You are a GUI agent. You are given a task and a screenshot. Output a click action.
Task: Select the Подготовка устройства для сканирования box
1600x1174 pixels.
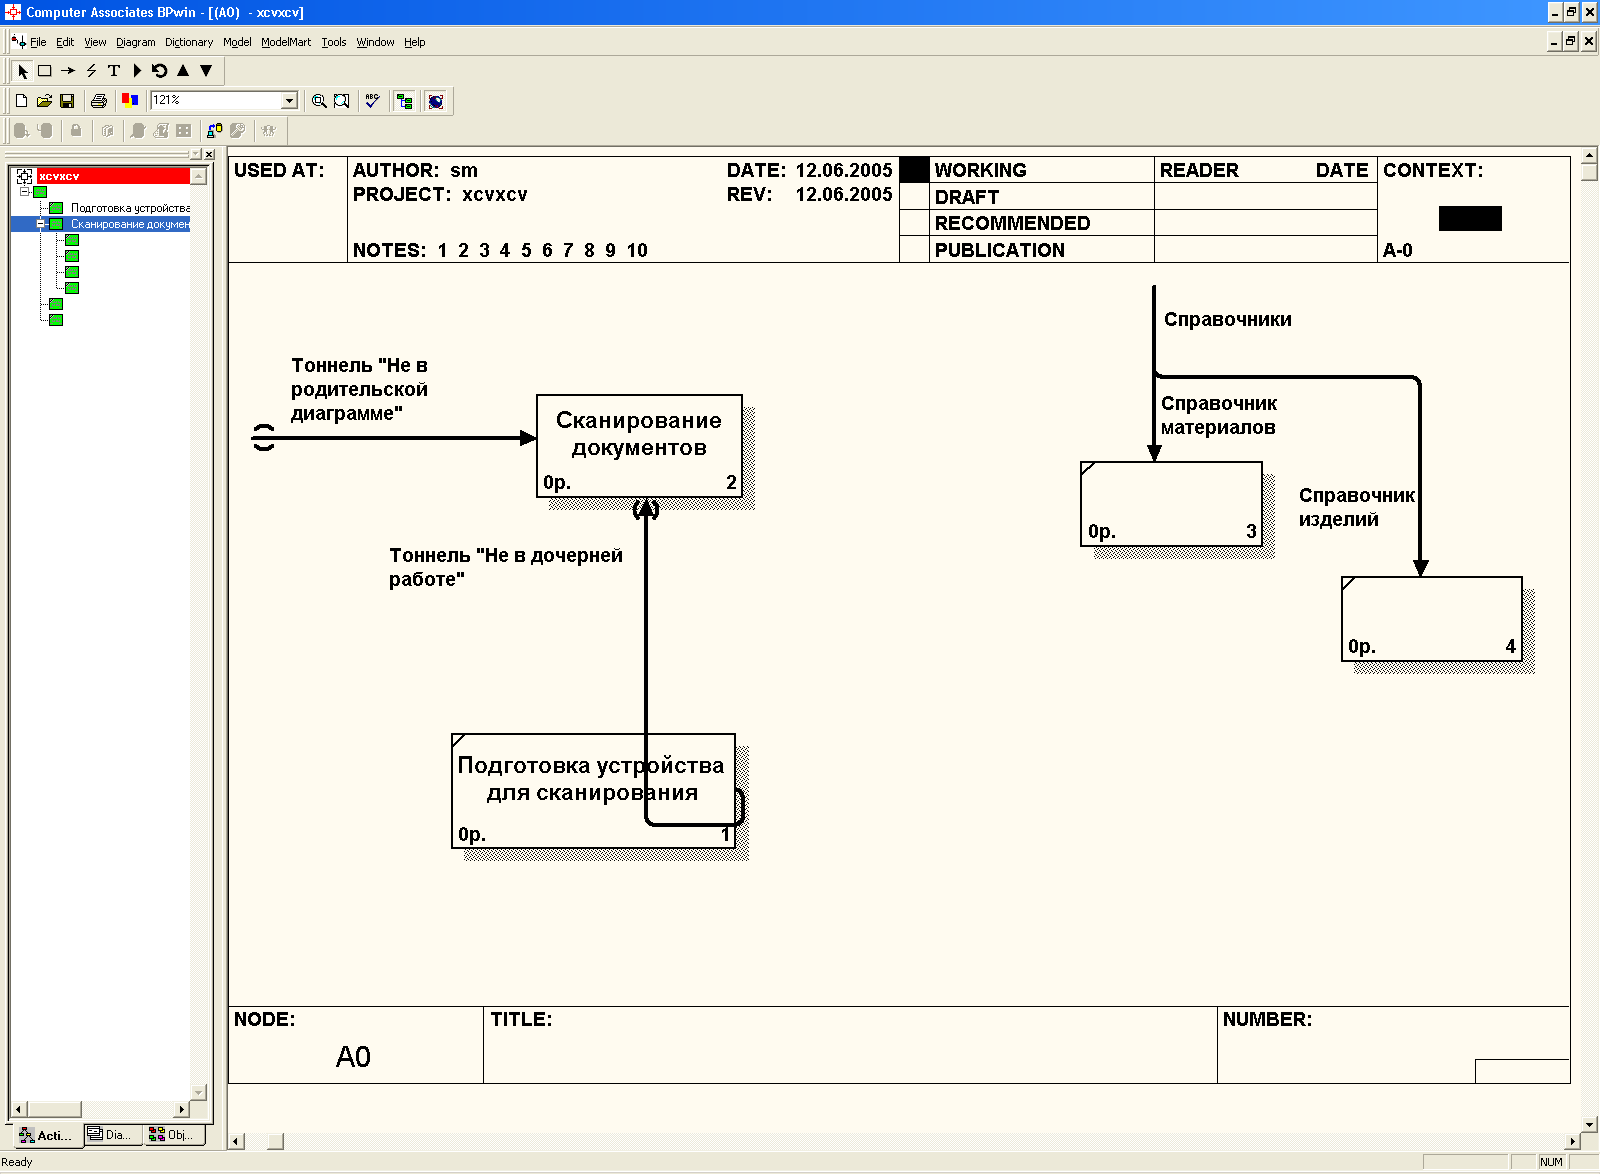tap(593, 791)
